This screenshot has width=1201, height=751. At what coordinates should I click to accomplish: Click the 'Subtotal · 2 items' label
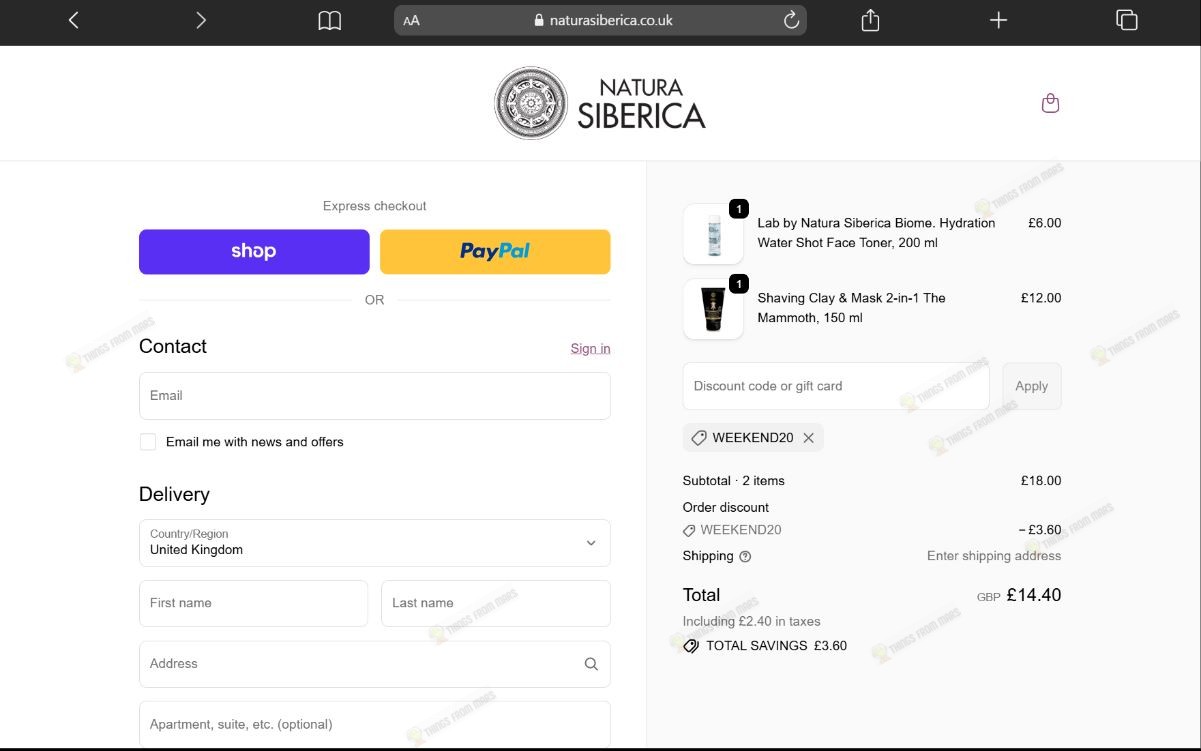[734, 481]
